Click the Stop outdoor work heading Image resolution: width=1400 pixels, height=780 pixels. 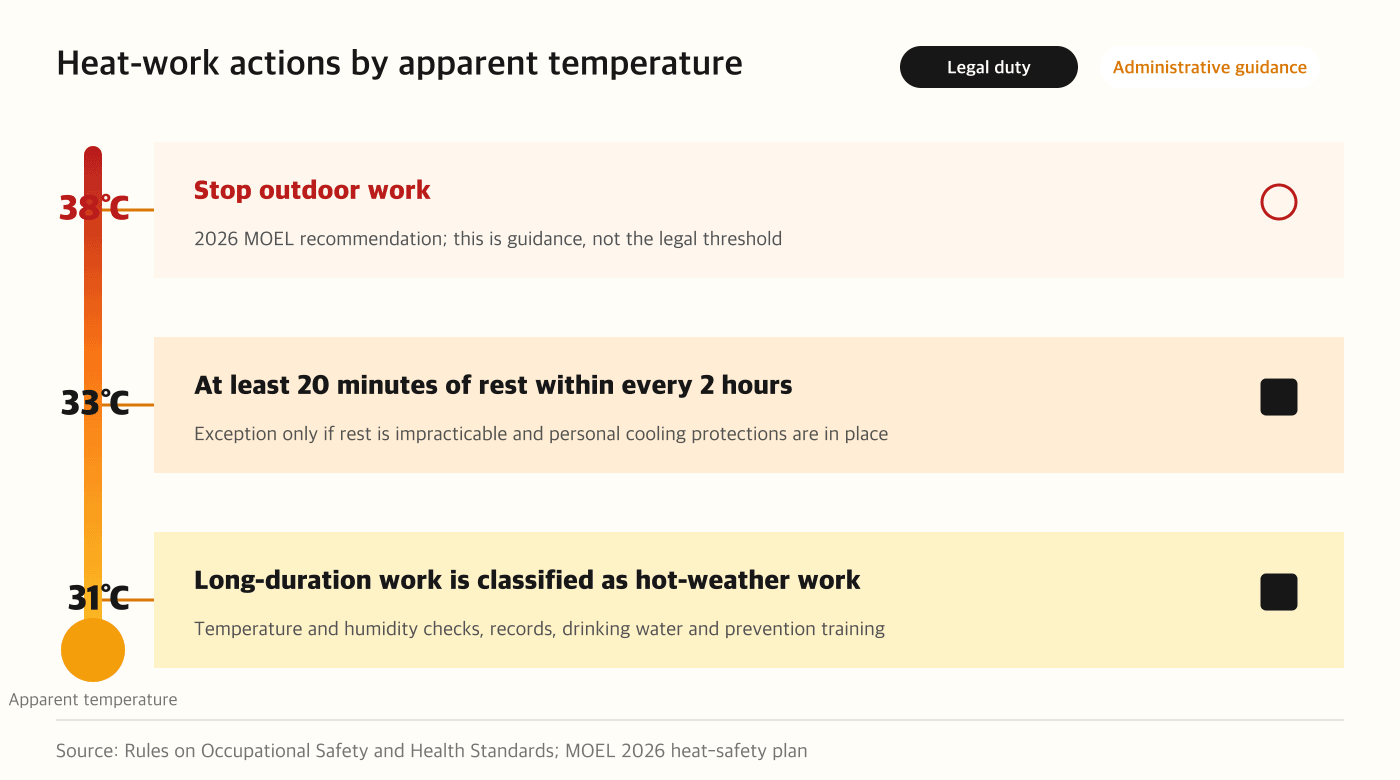[312, 190]
